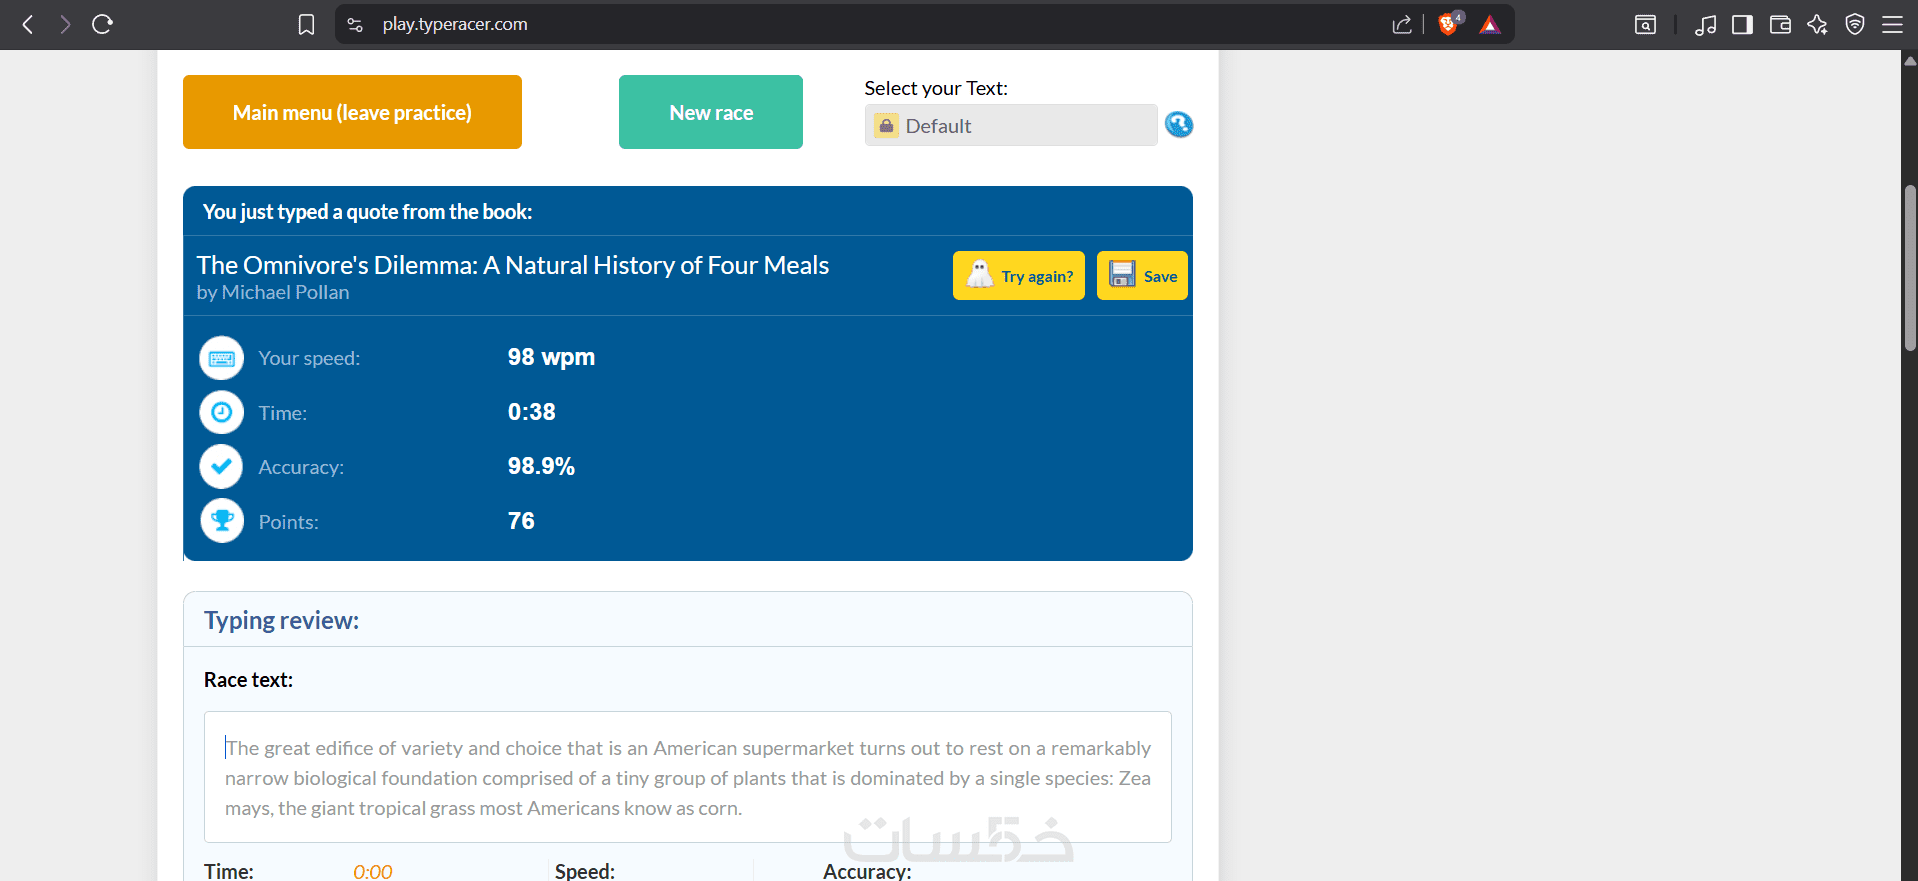
Task: Open Brave Shields lion icon
Action: [1449, 24]
